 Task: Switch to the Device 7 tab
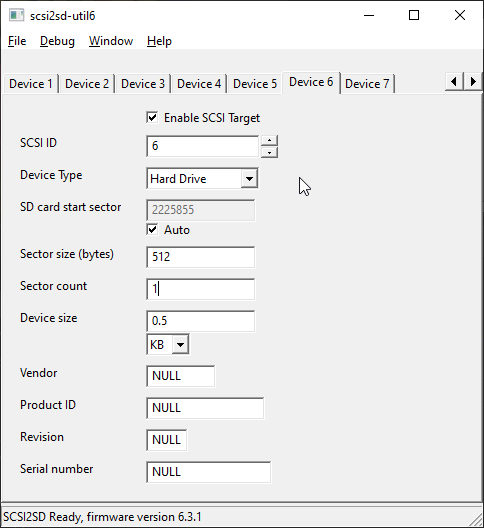[367, 84]
